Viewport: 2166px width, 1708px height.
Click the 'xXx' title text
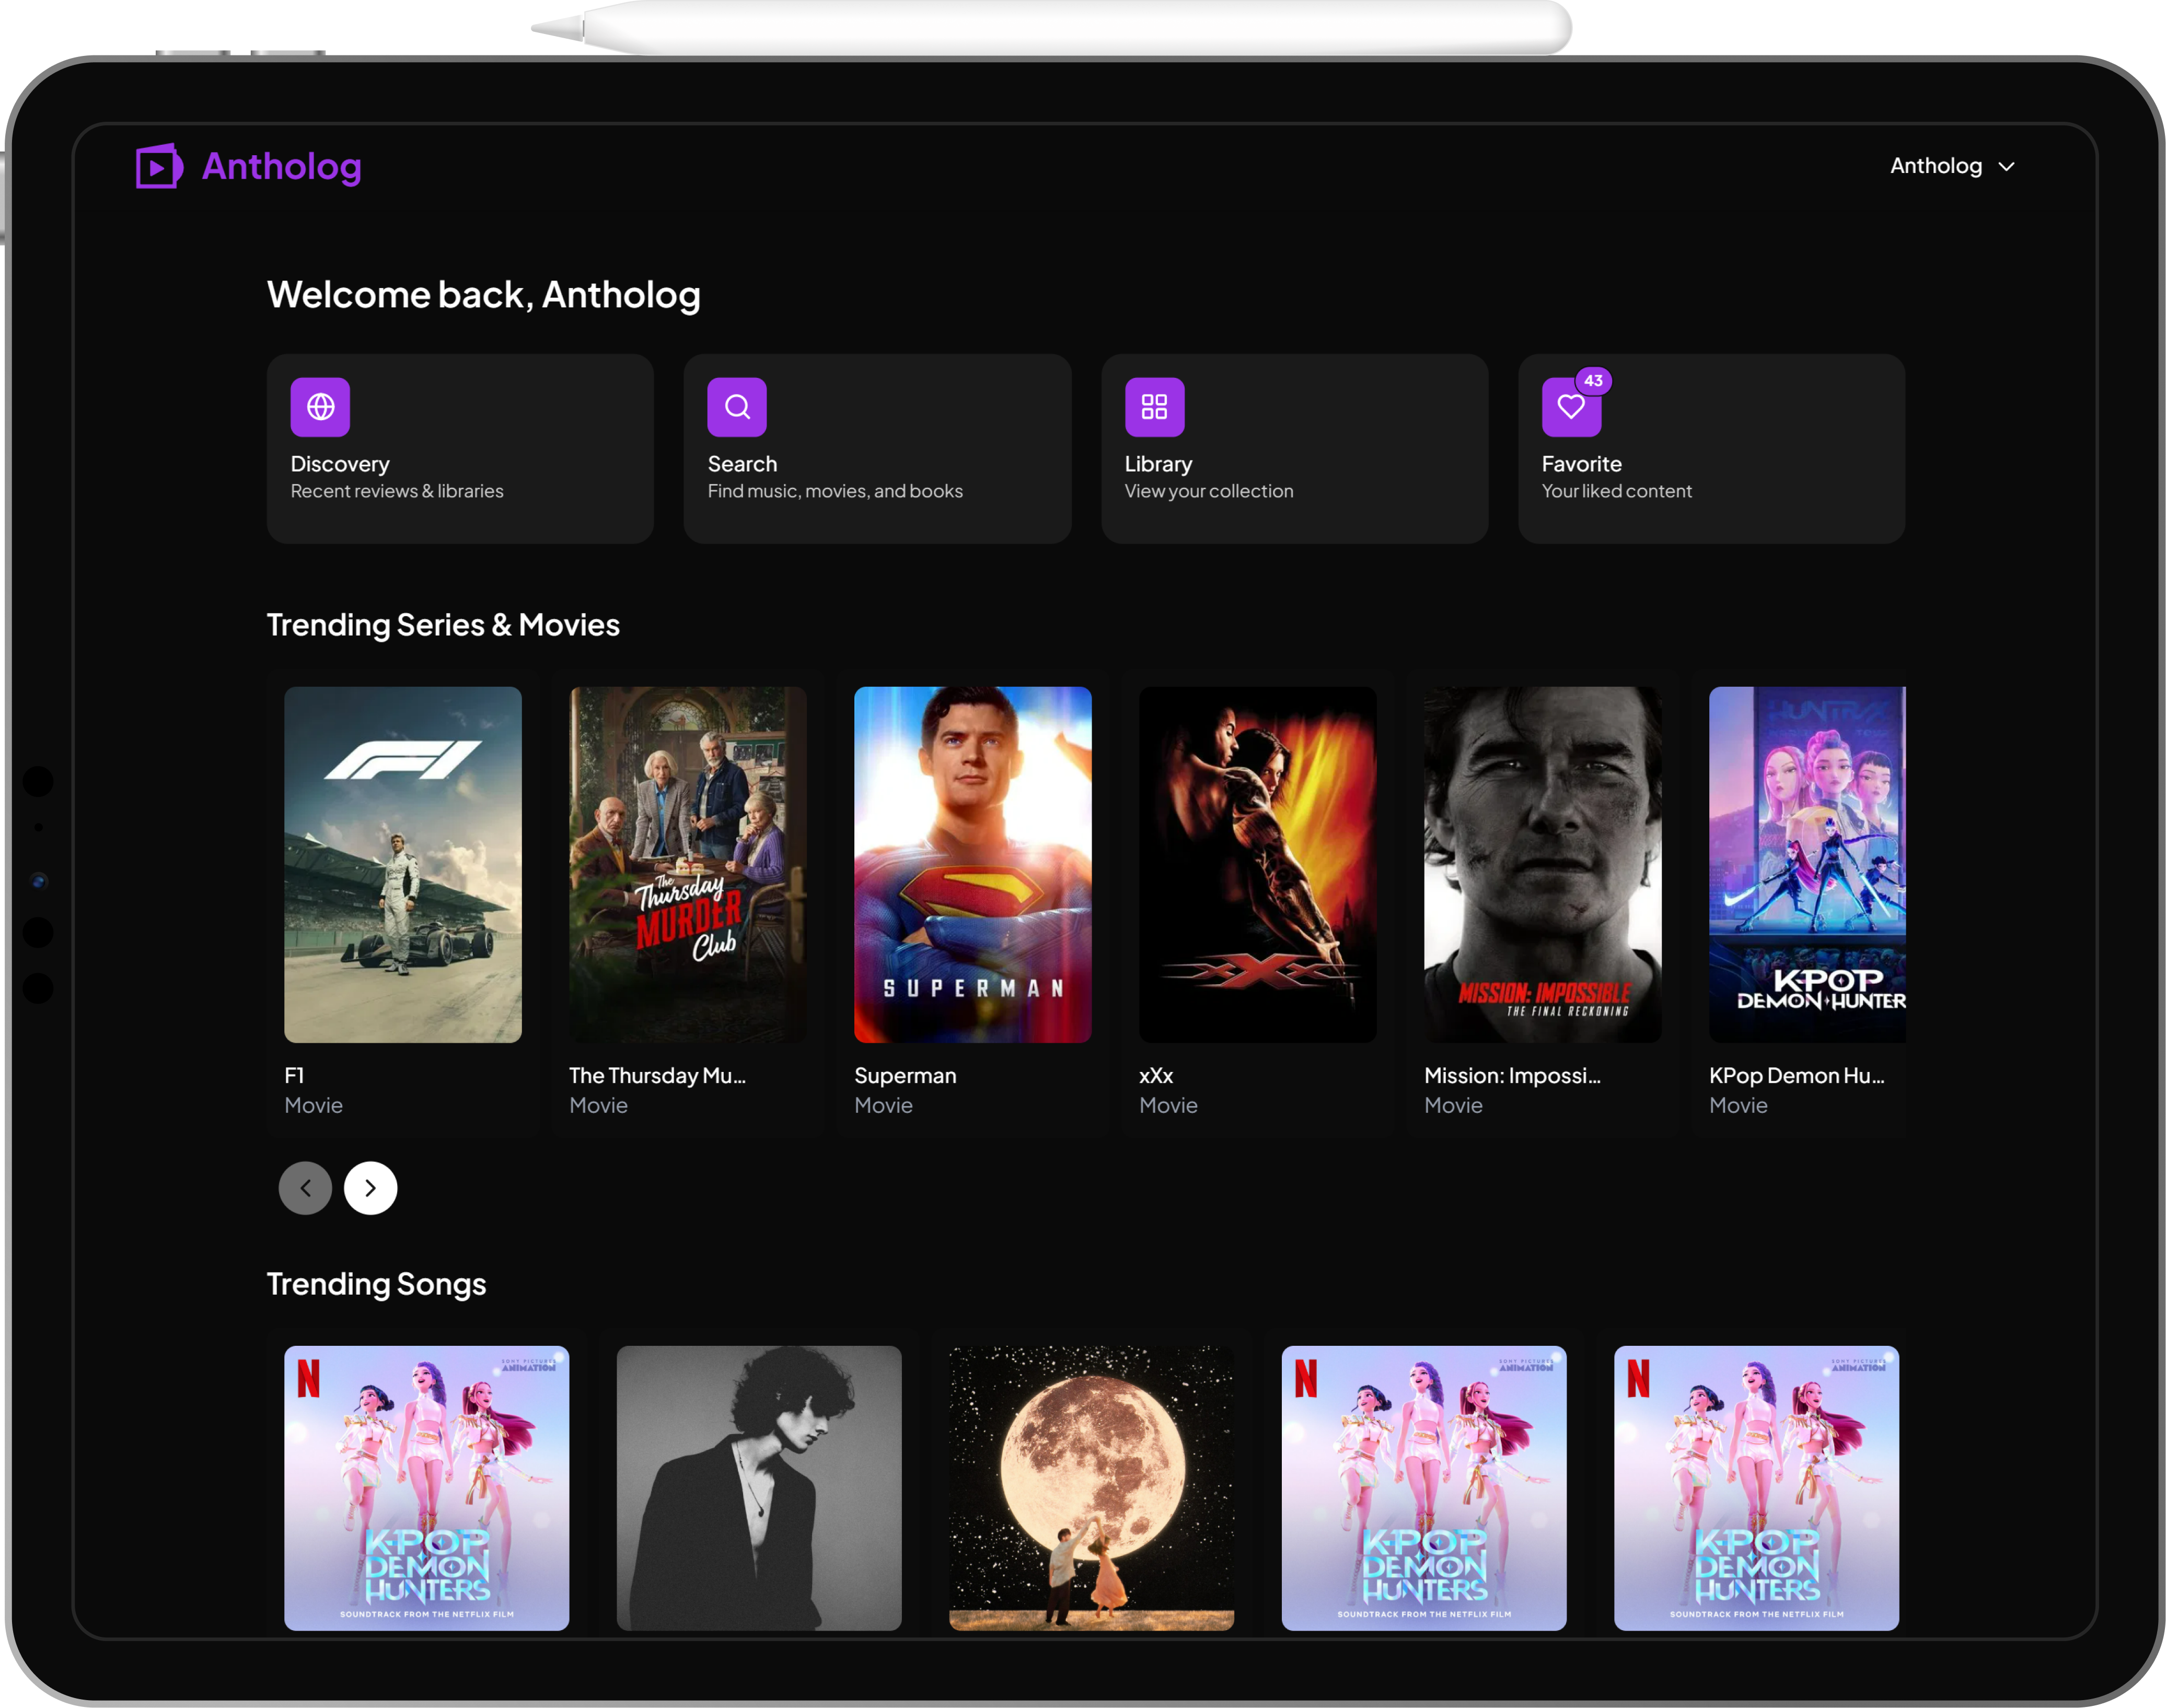[1156, 1076]
